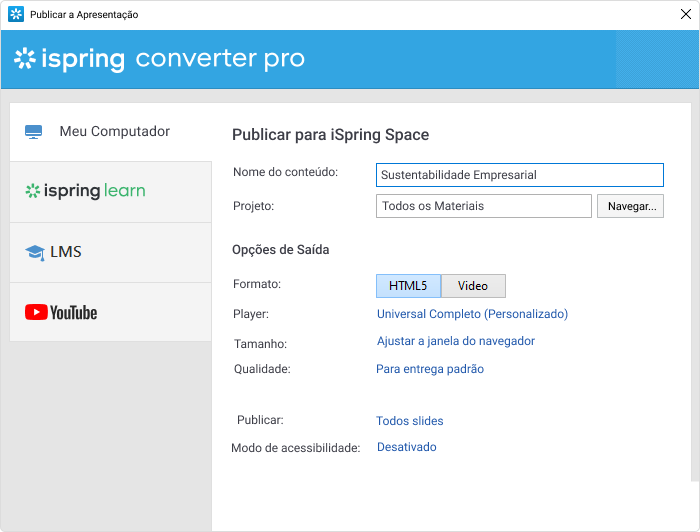This screenshot has height=532, width=700.
Task: Click the Publicar label
Action: coord(260,420)
